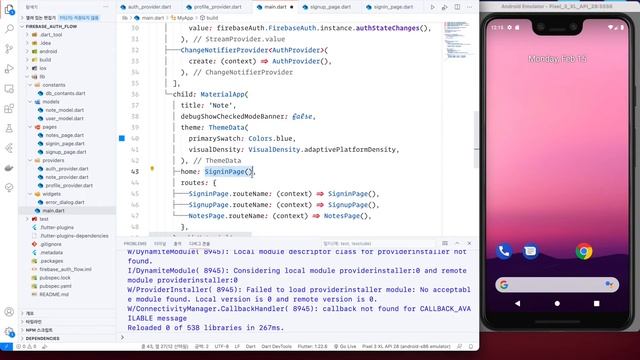
Task: Expand the build folder
Action: point(45,60)
